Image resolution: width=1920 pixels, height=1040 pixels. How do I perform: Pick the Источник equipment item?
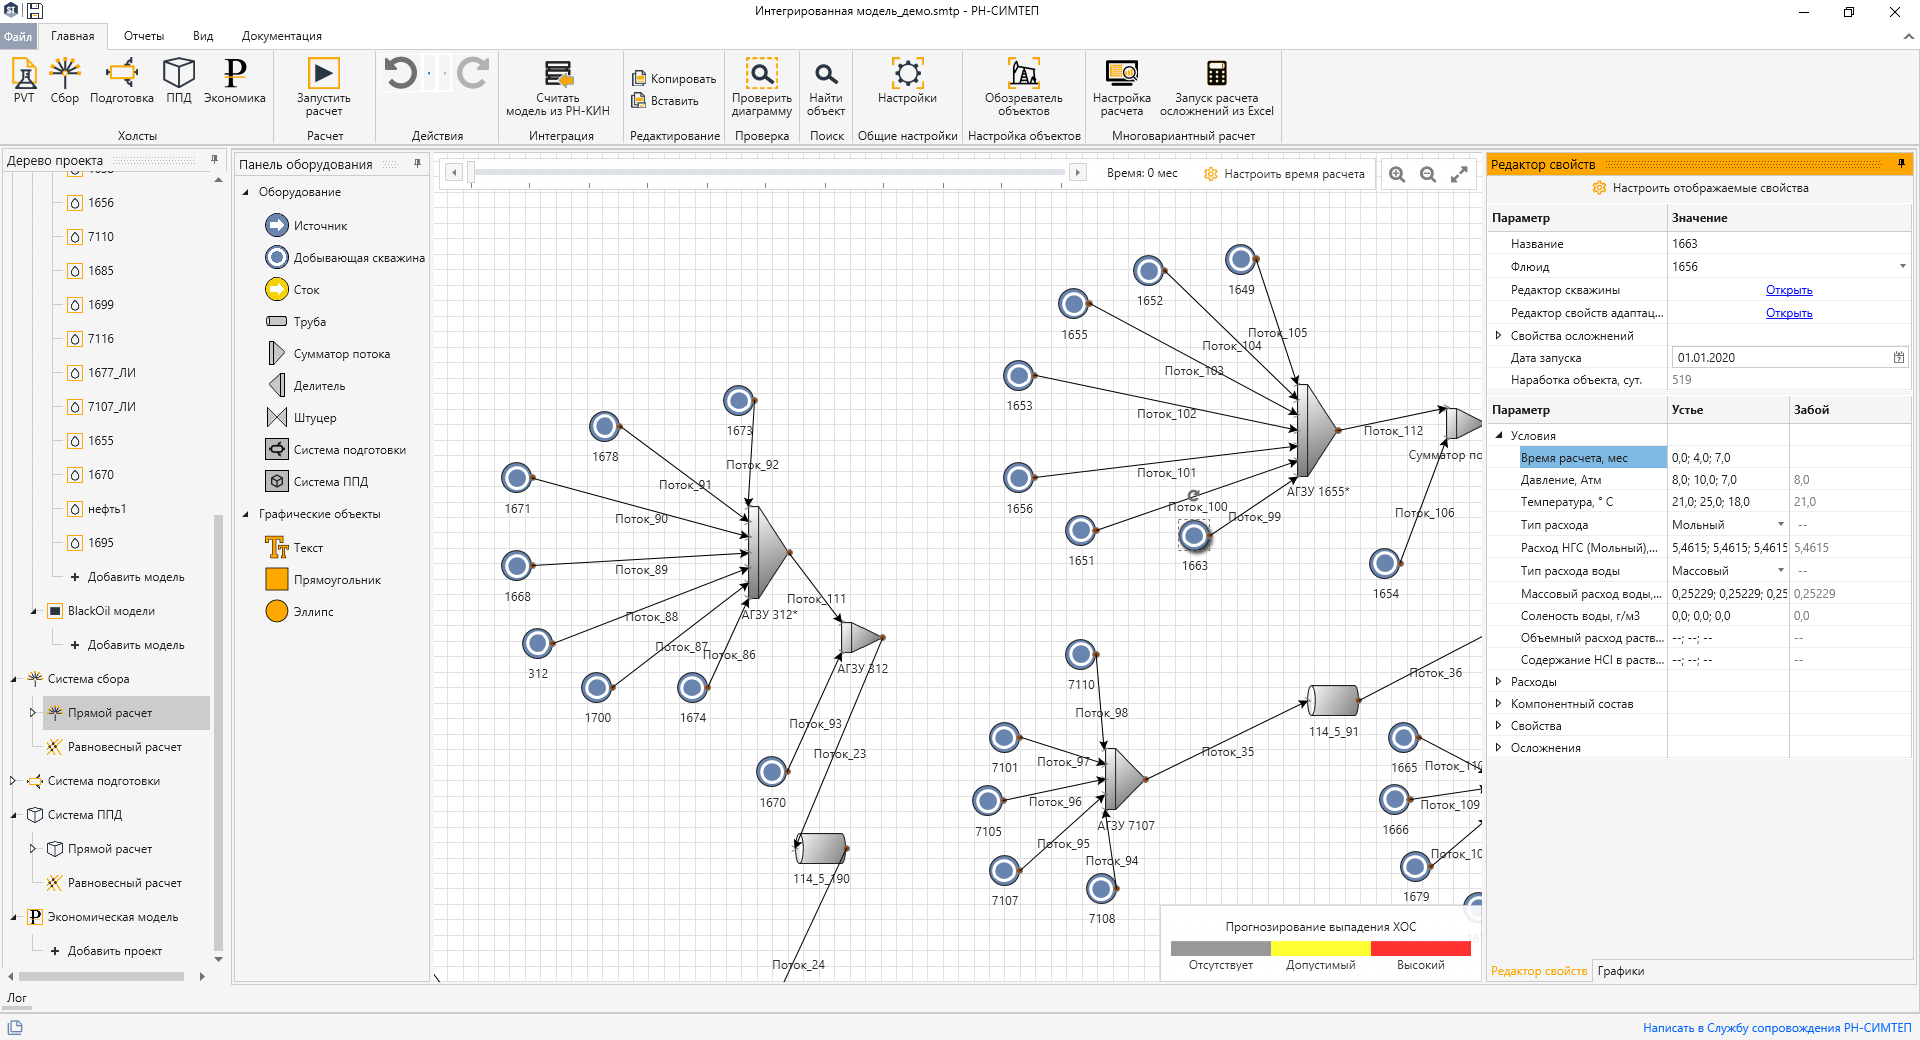pos(306,226)
